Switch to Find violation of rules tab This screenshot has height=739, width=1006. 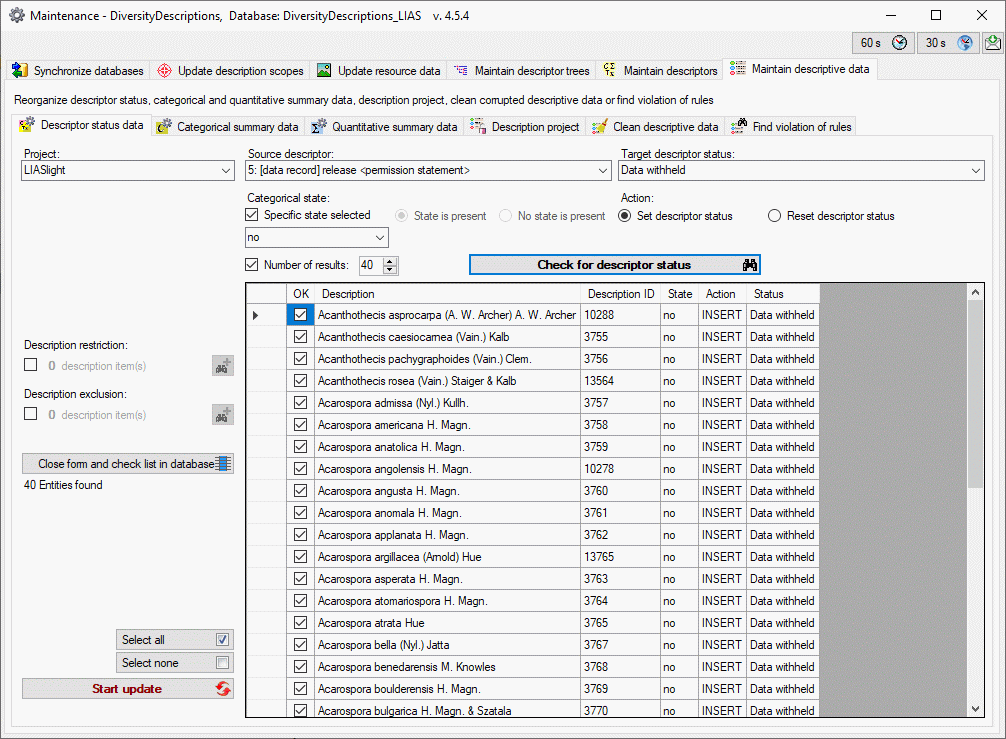792,127
